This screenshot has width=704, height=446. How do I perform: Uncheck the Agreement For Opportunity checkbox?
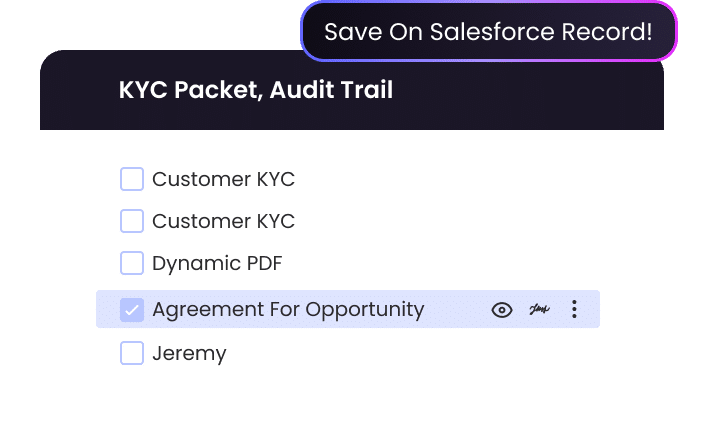(132, 310)
